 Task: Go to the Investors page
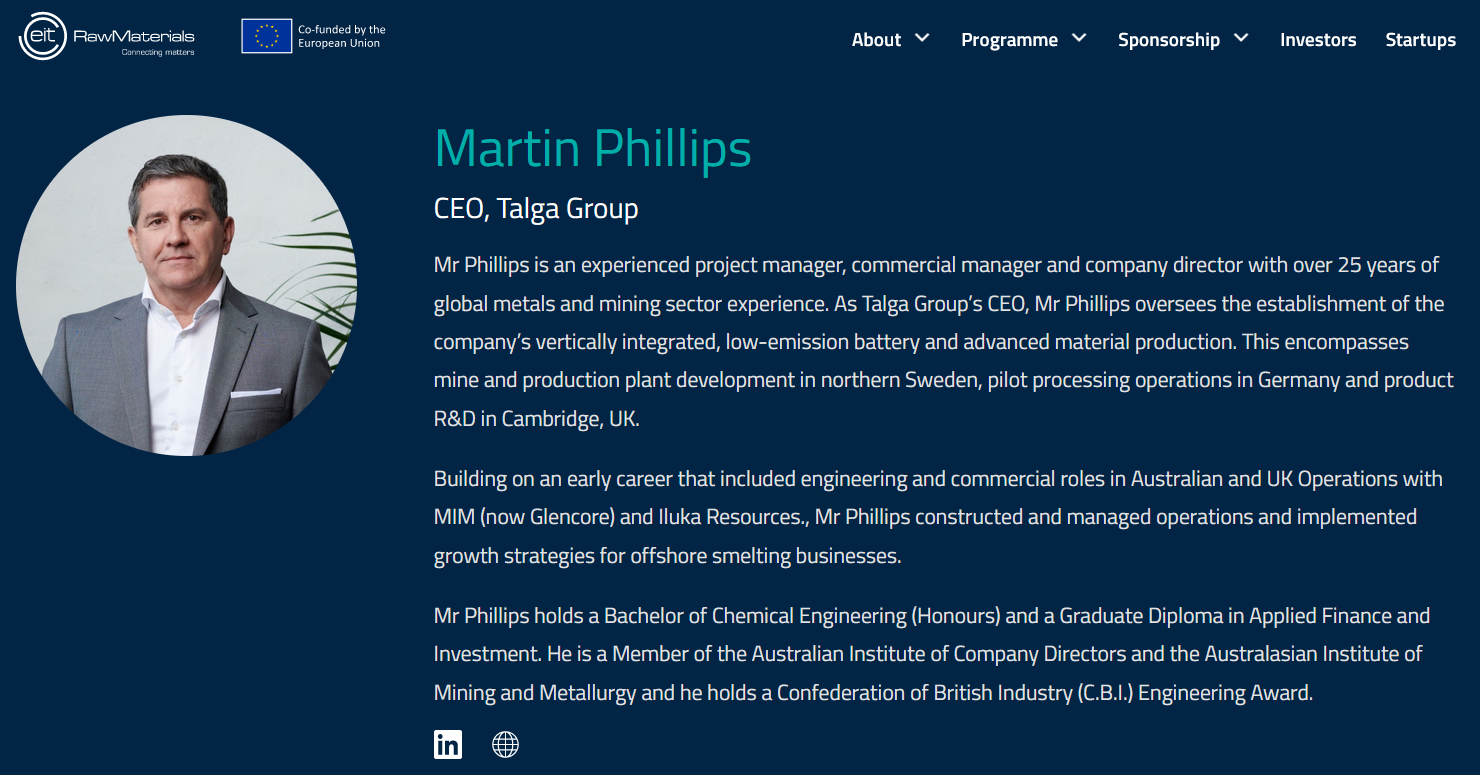tap(1318, 40)
